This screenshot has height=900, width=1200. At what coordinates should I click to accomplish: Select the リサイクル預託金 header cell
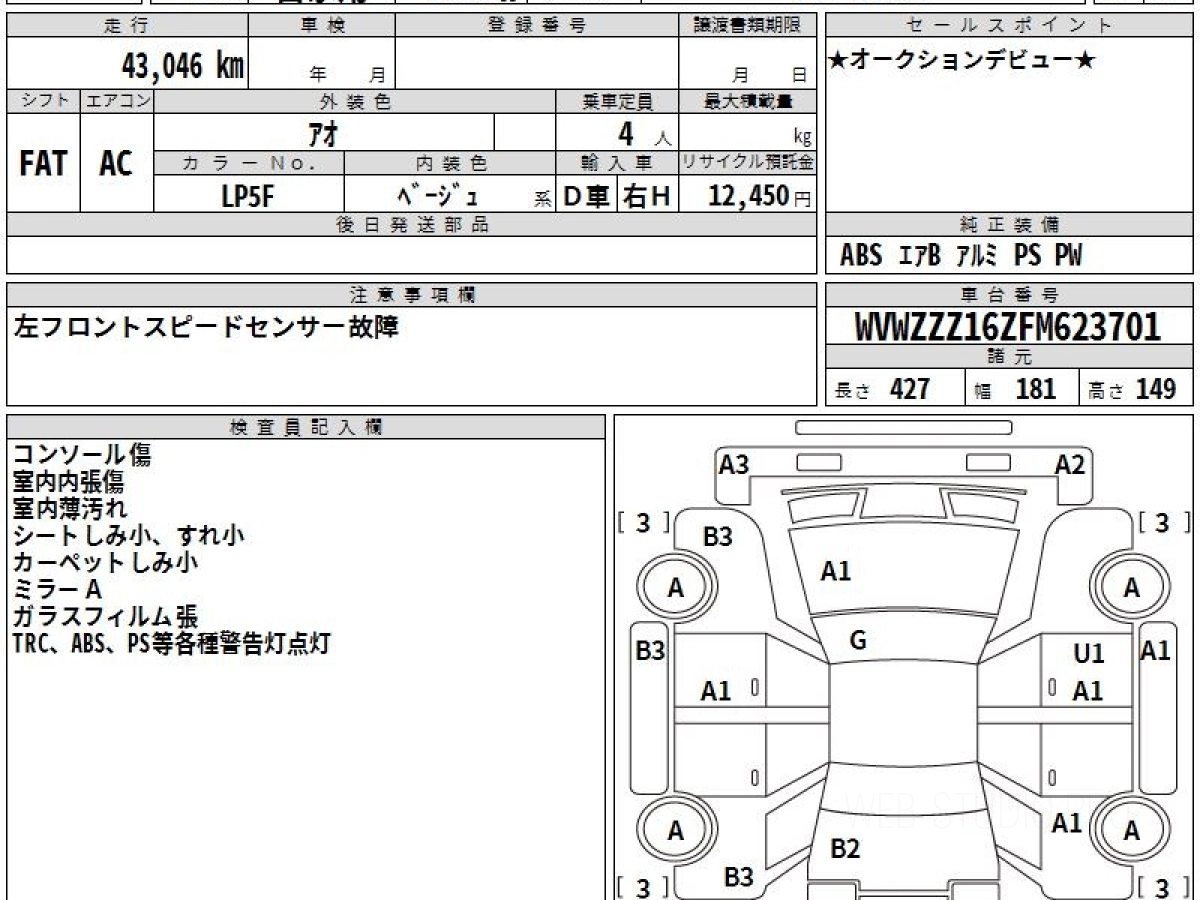[747, 163]
